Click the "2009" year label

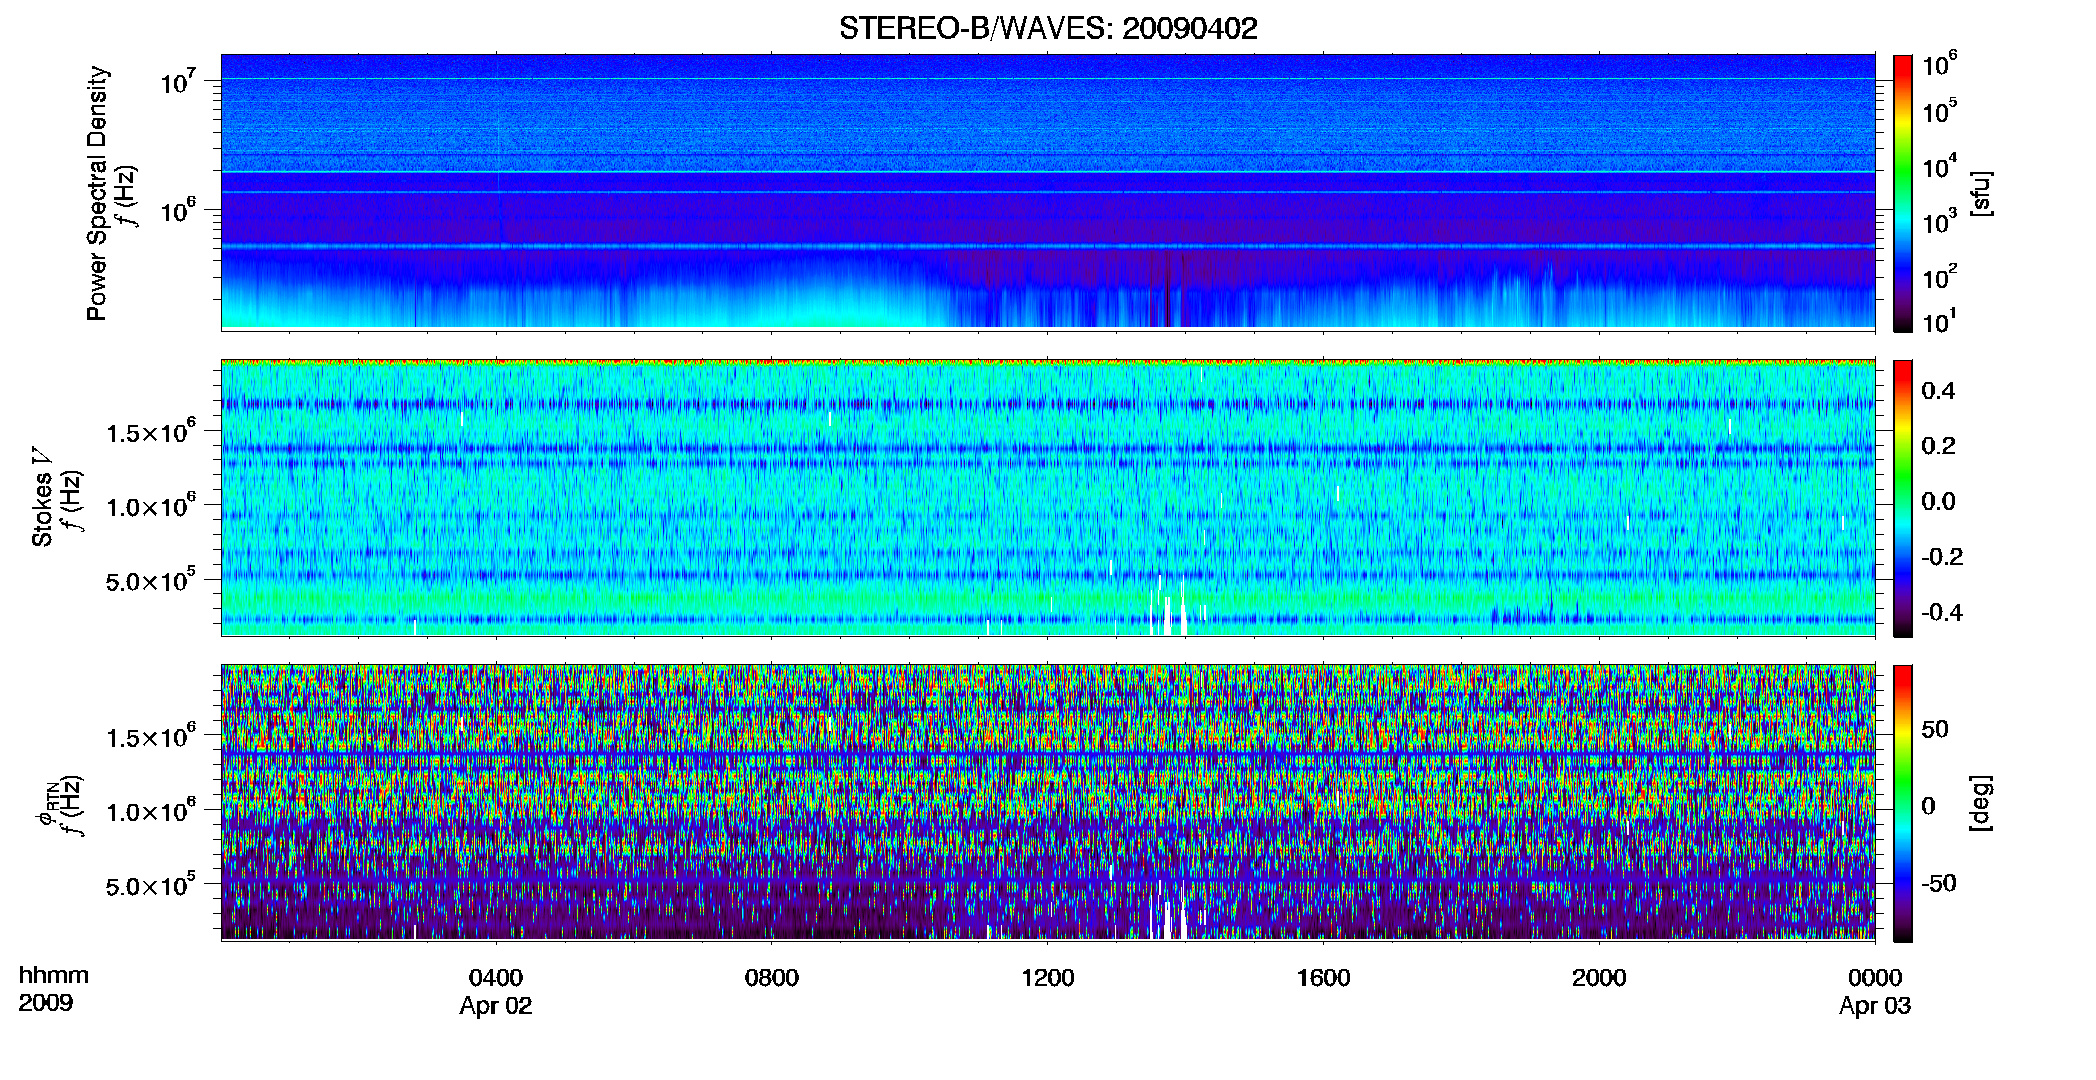46,1003
